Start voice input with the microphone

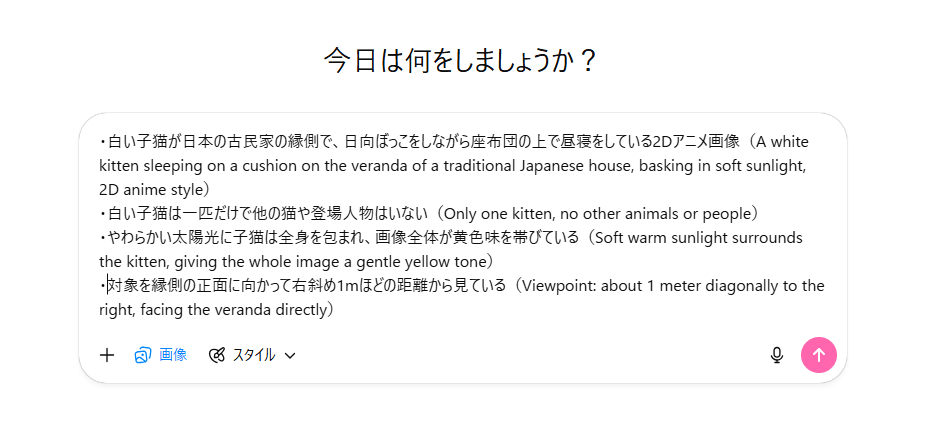[777, 355]
